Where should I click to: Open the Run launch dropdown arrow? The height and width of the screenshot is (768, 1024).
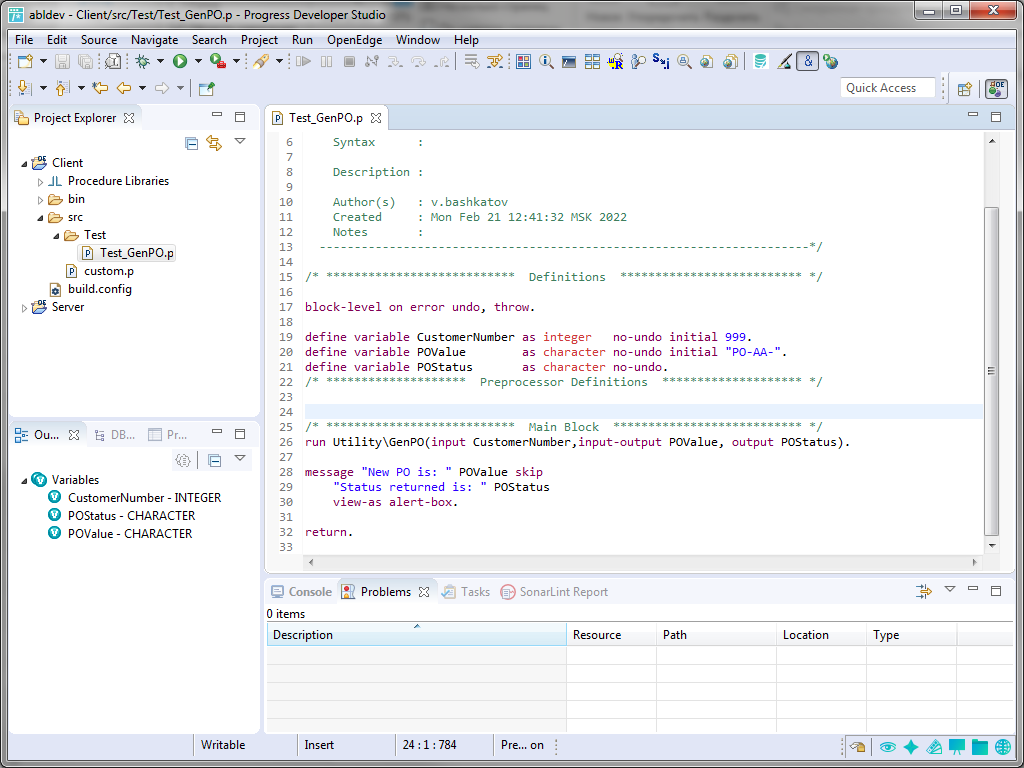click(x=198, y=62)
